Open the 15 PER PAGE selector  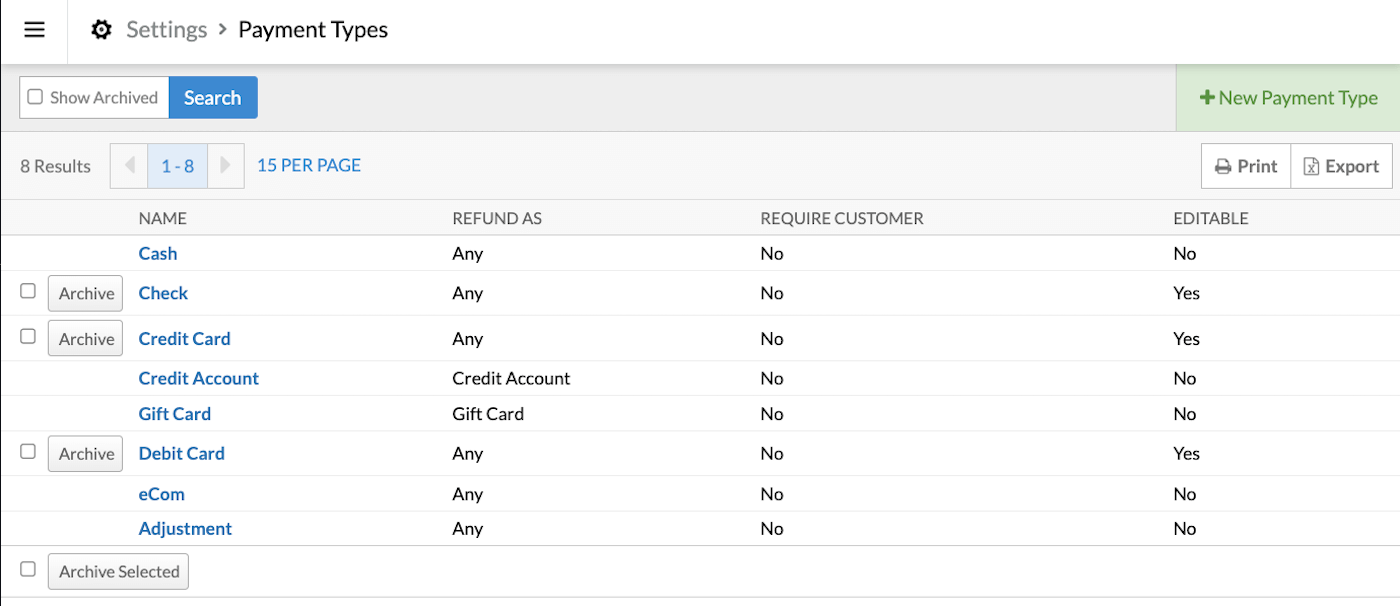coord(308,164)
